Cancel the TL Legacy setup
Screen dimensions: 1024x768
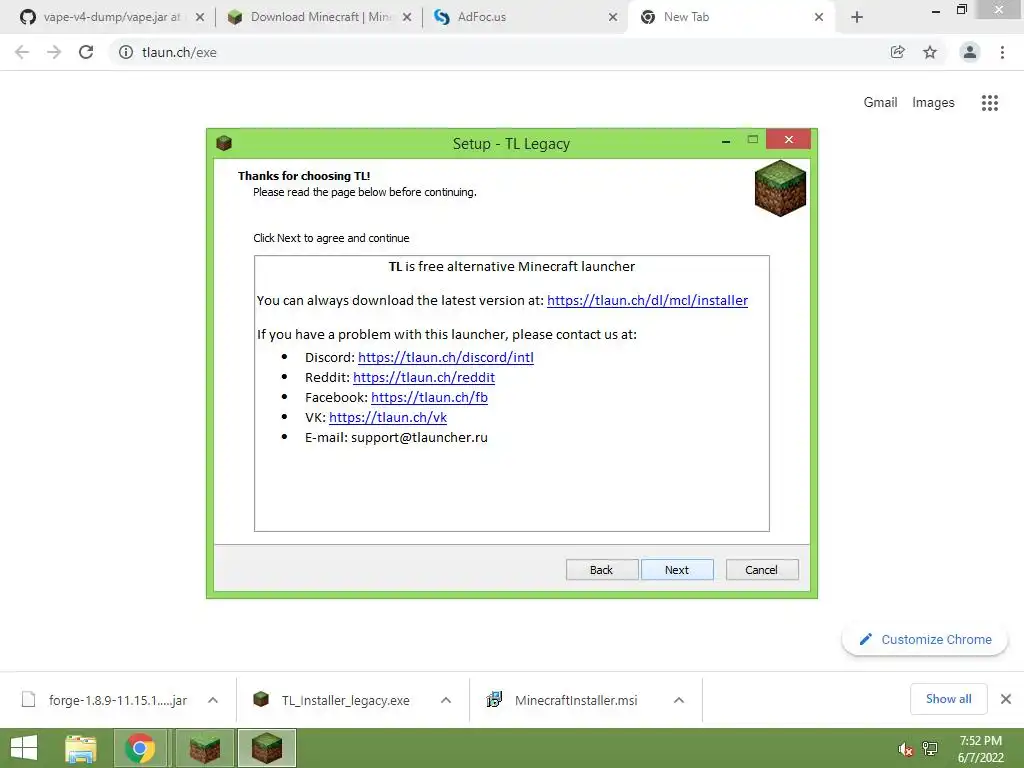tap(761, 569)
